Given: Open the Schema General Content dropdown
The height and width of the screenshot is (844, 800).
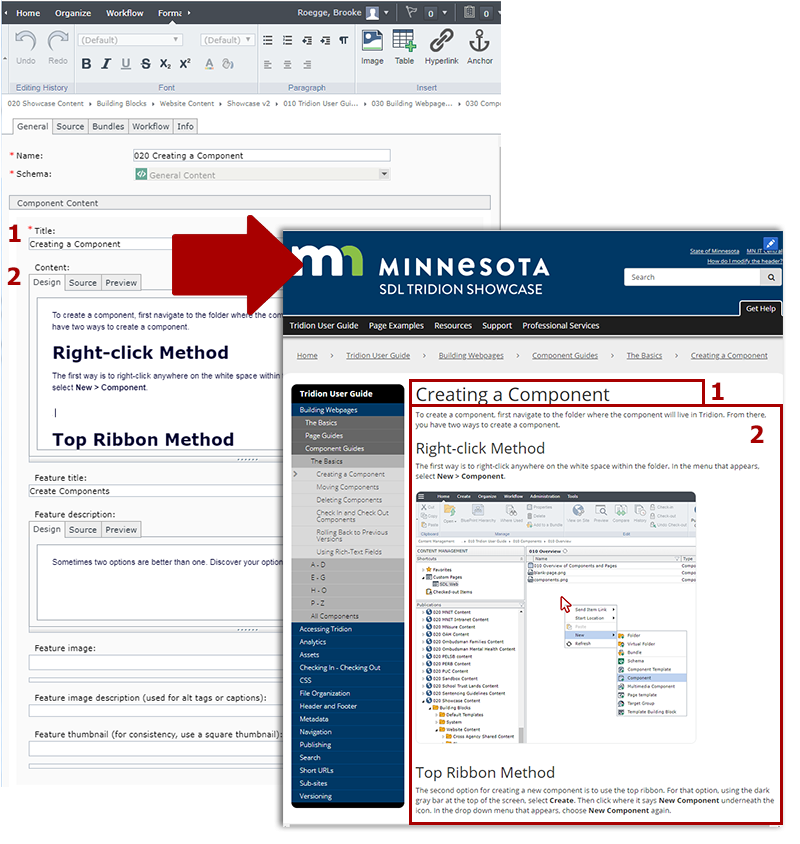Looking at the screenshot, I should point(261,175).
